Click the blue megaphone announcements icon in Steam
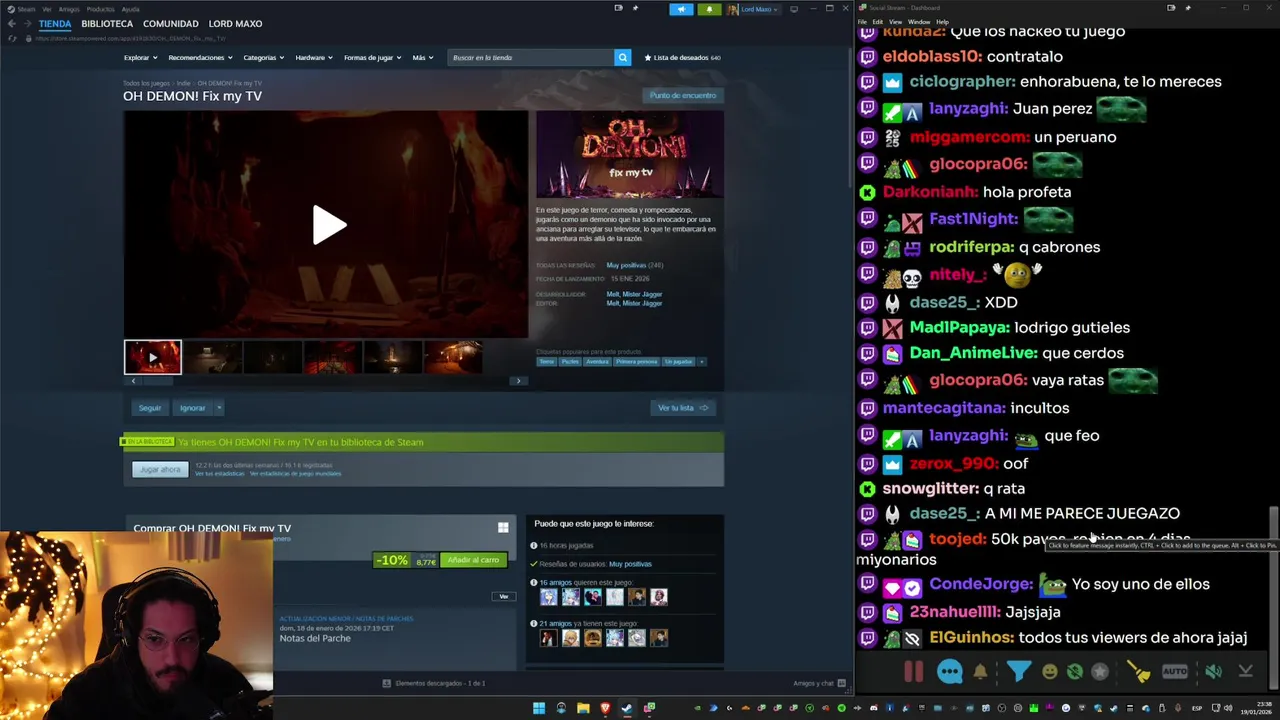The width and height of the screenshot is (1280, 720). [x=681, y=9]
